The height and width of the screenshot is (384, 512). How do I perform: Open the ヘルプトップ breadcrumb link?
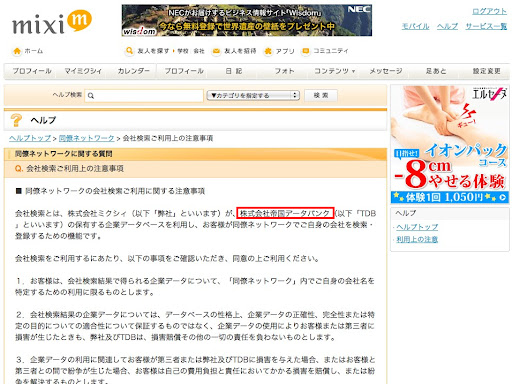pos(30,138)
